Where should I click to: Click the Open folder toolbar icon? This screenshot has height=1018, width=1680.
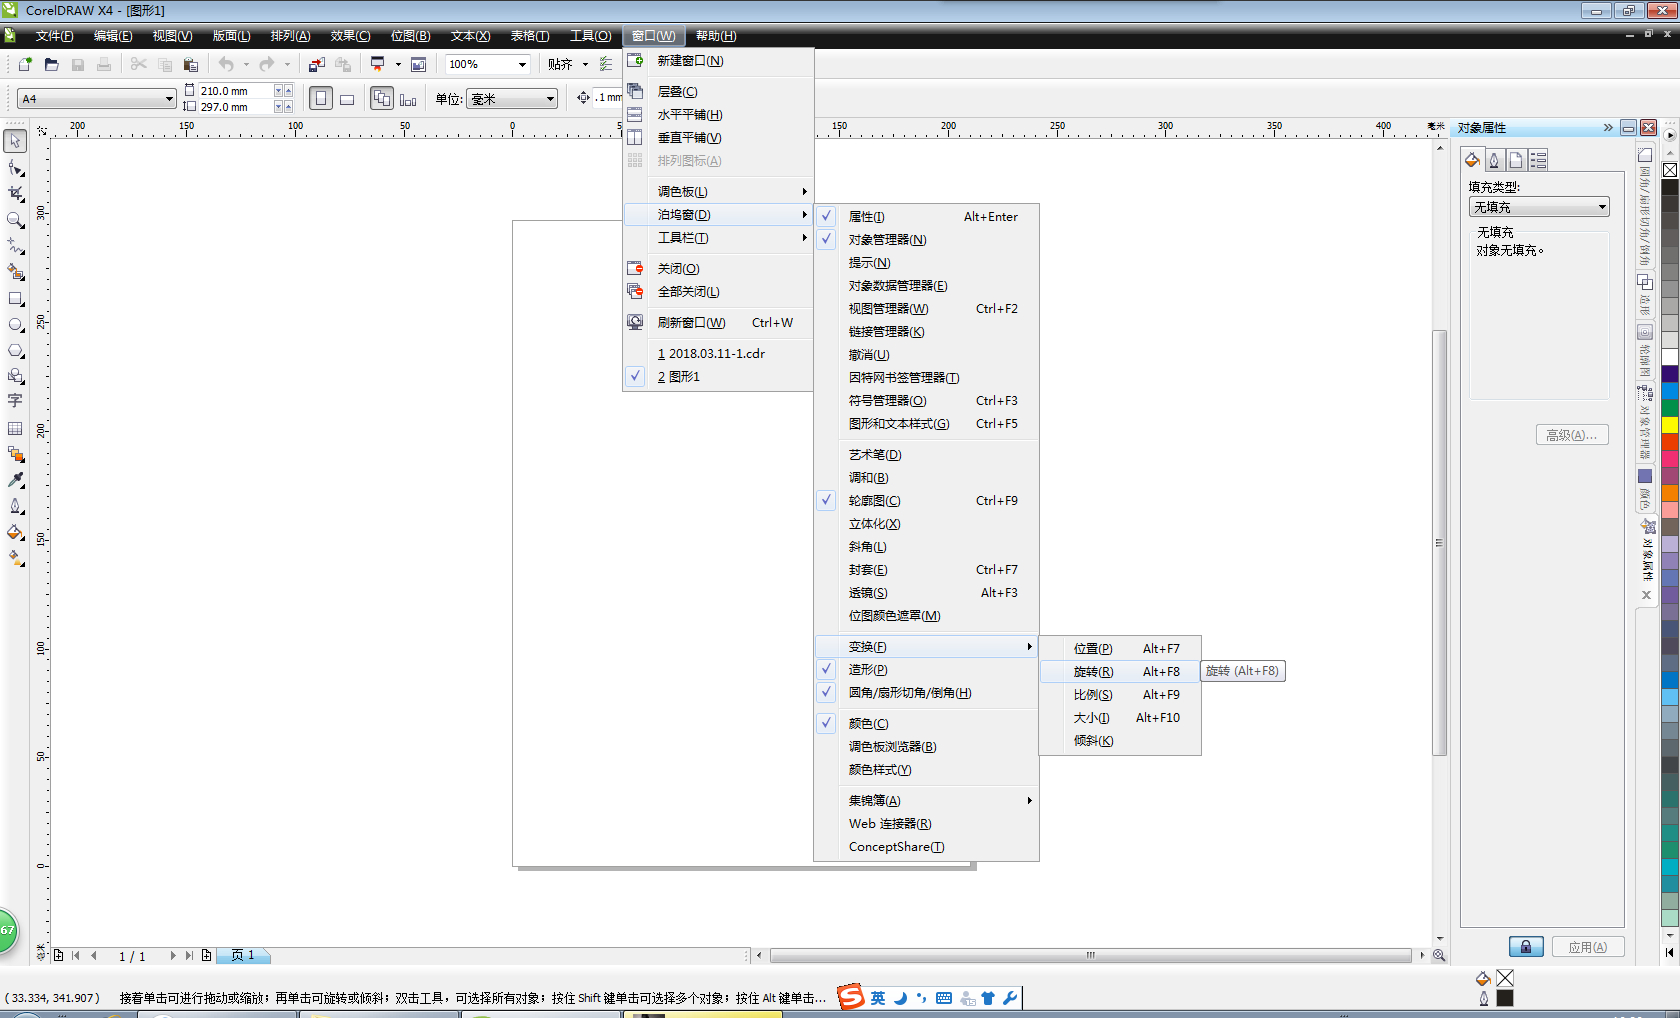tap(51, 64)
